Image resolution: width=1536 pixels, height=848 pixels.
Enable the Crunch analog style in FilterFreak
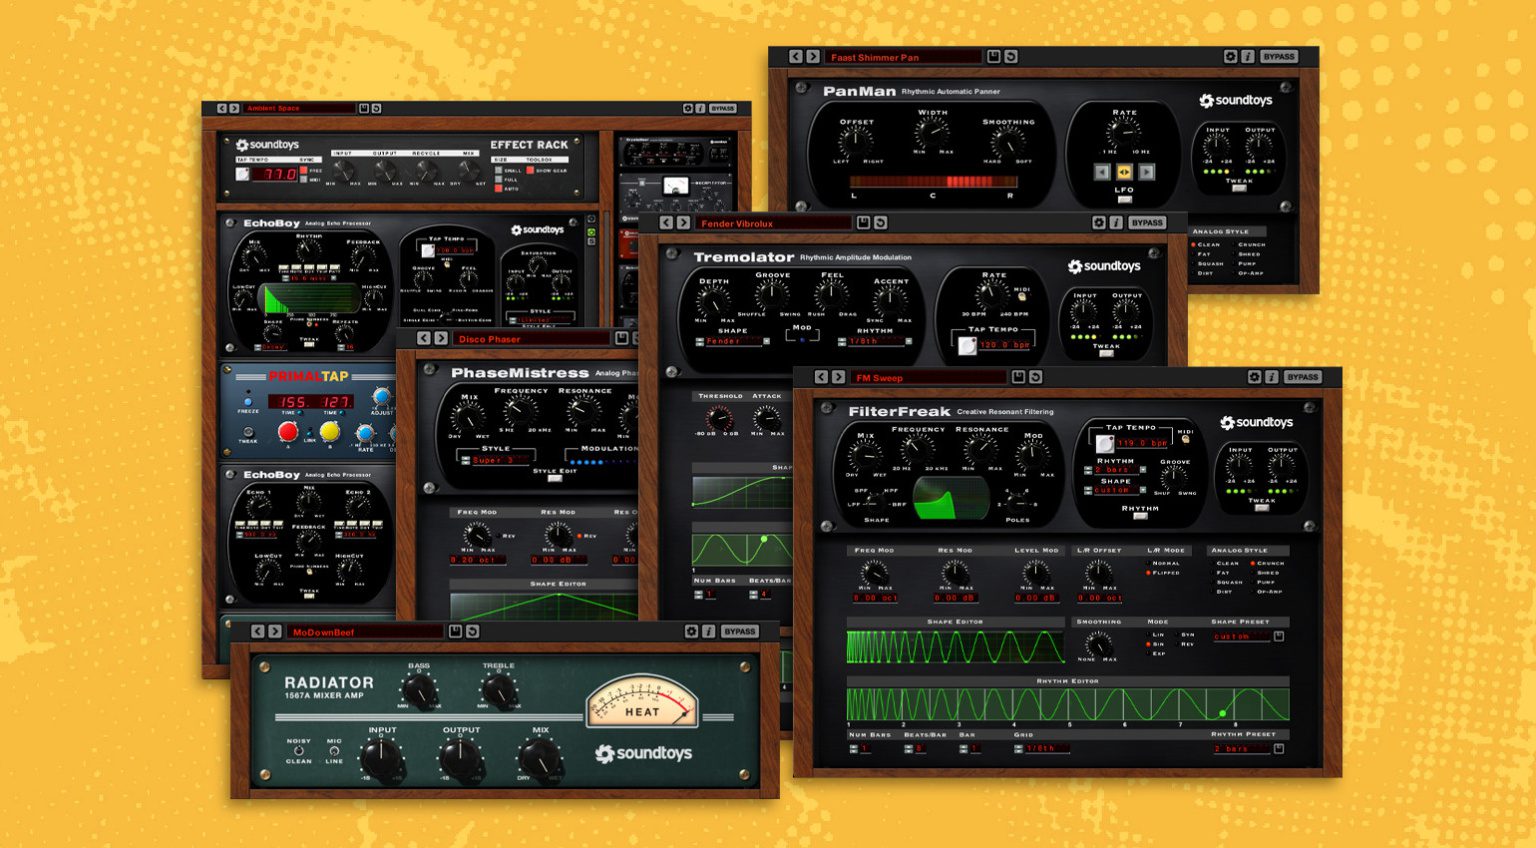pyautogui.click(x=1253, y=563)
